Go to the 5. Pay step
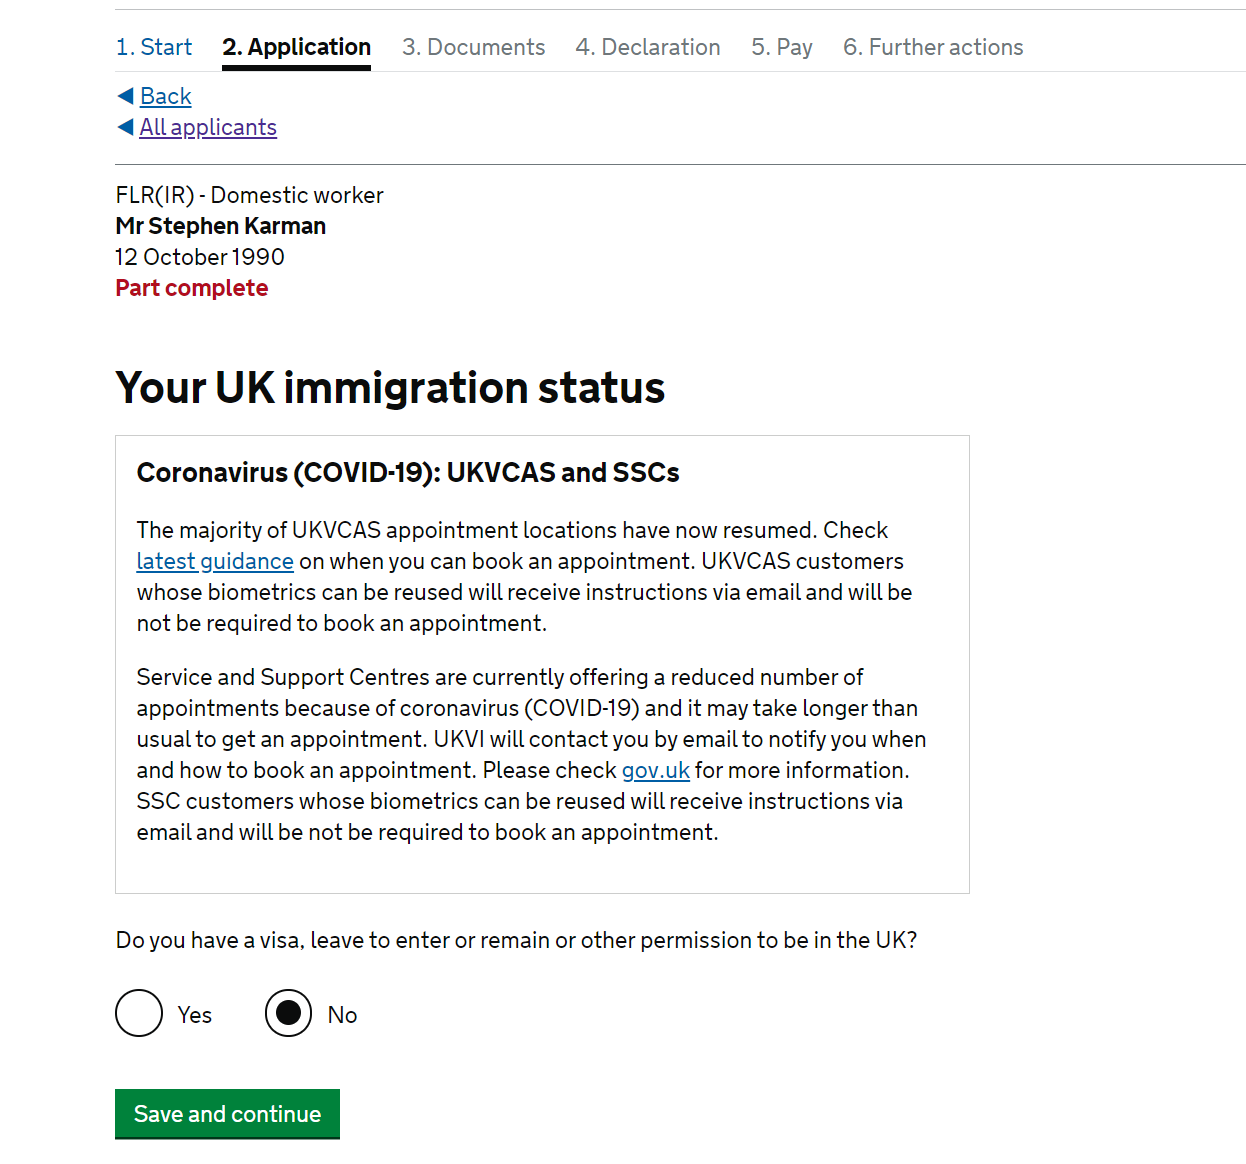 [x=781, y=47]
